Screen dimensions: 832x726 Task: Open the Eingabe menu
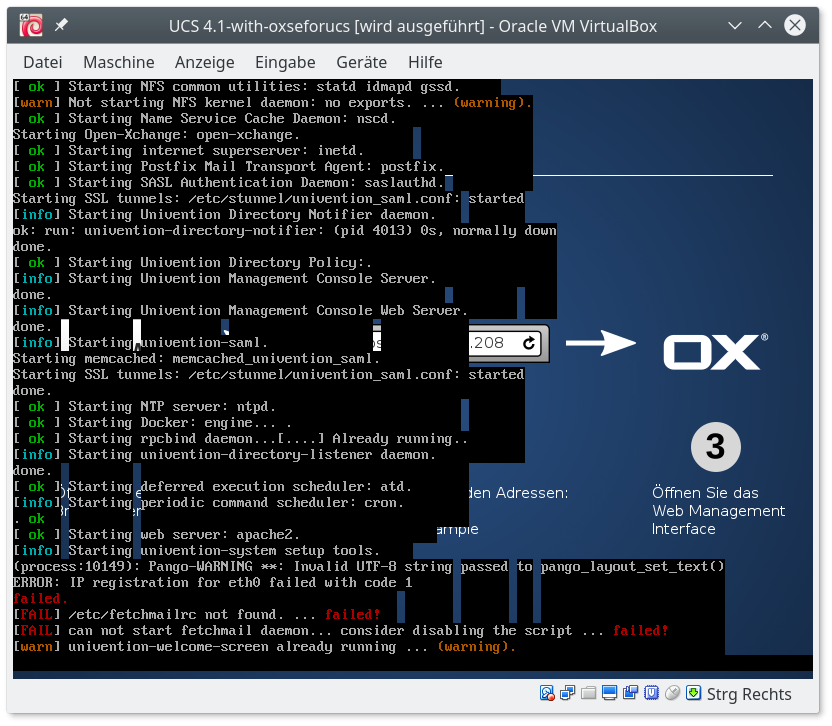[285, 62]
